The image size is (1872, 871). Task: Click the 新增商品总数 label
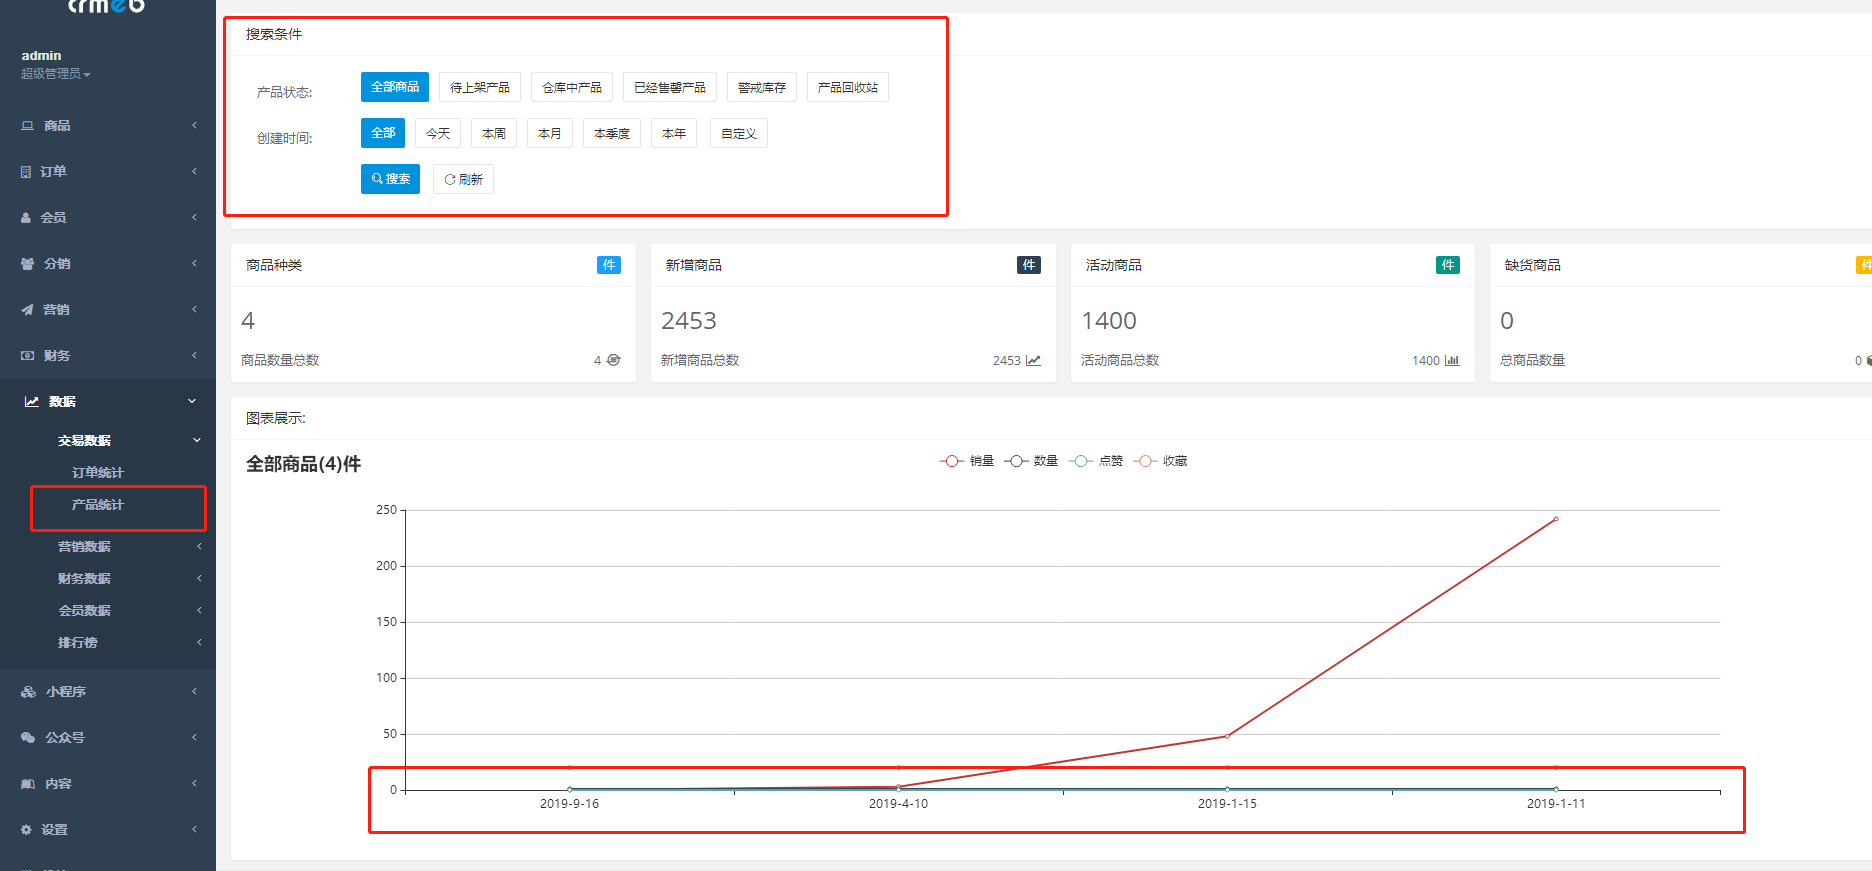(700, 360)
